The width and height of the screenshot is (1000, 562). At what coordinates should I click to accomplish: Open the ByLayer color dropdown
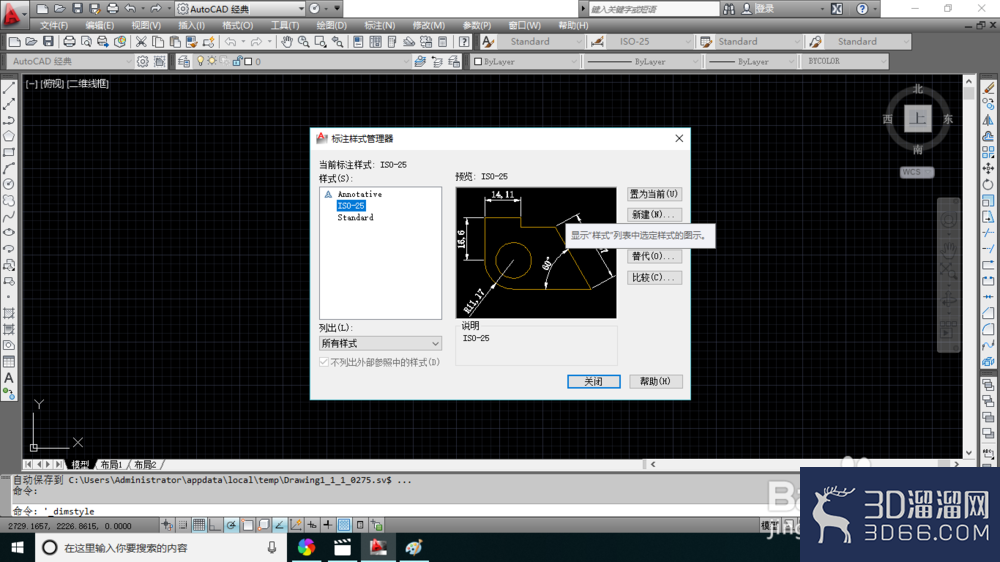coord(525,61)
